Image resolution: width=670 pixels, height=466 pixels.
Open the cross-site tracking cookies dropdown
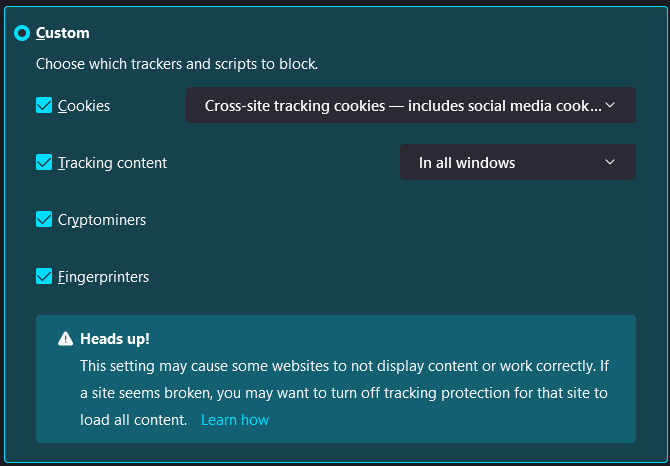tap(402, 105)
